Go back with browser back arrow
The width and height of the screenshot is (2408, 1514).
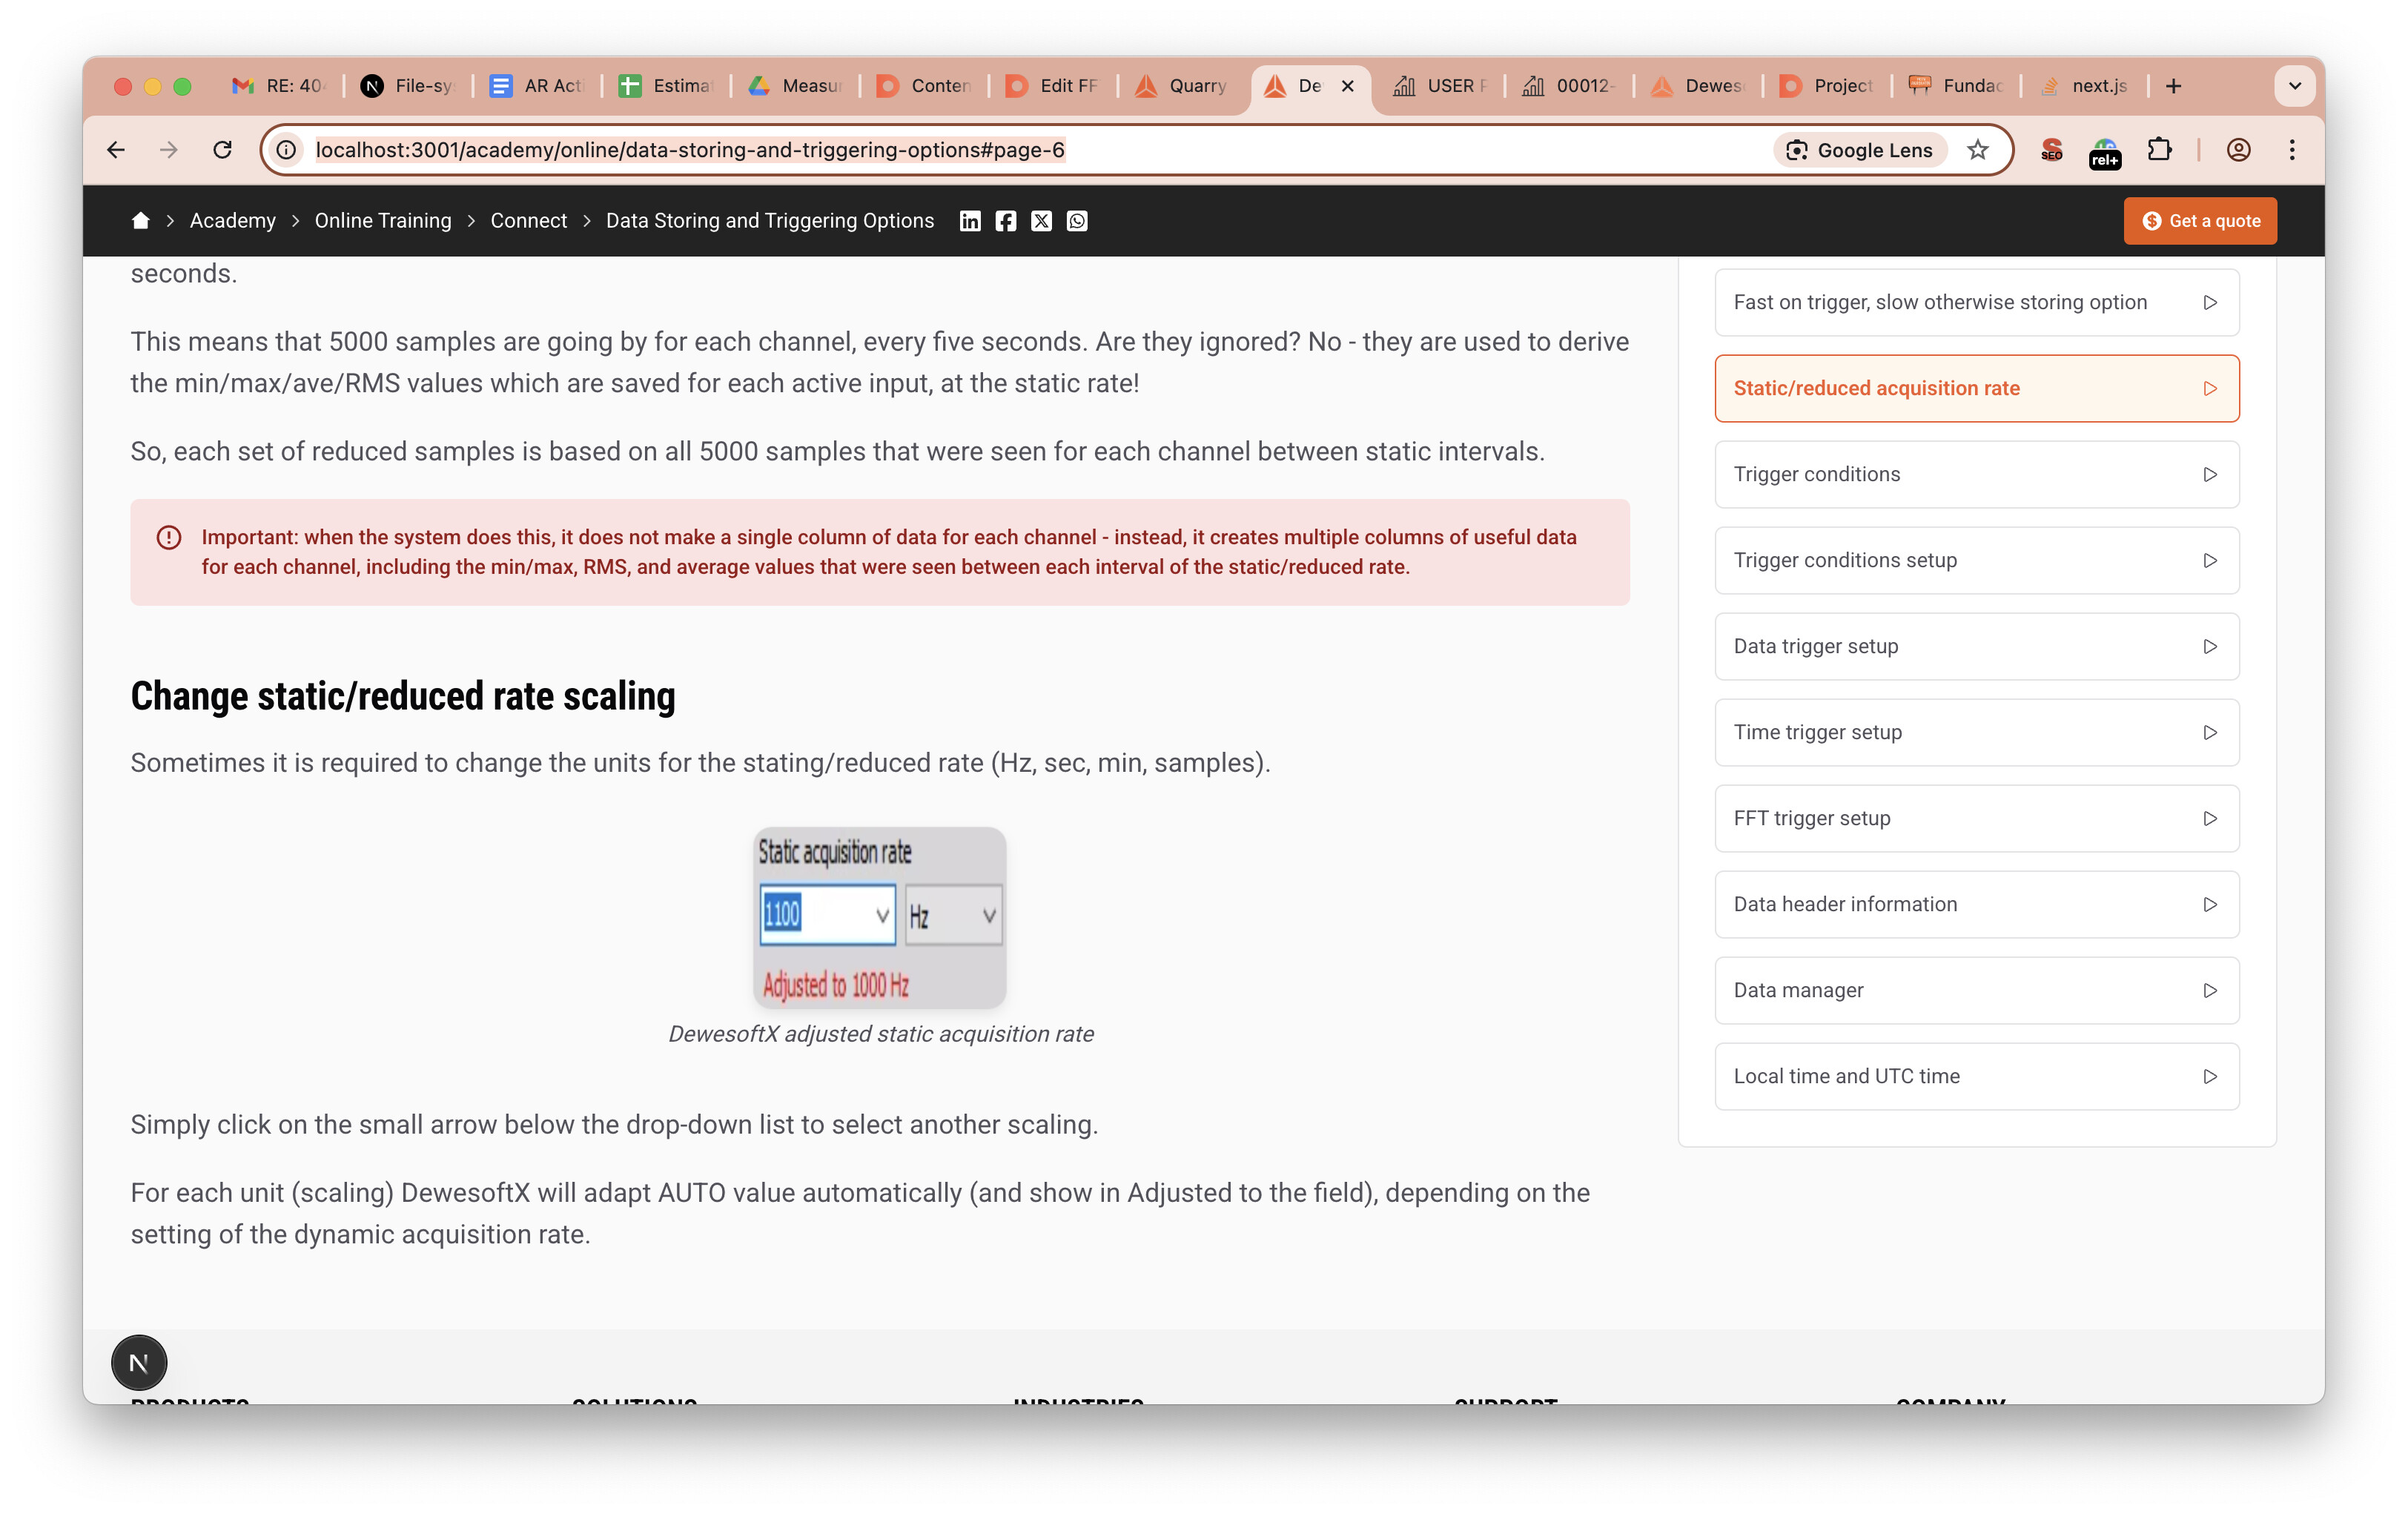pyautogui.click(x=116, y=150)
